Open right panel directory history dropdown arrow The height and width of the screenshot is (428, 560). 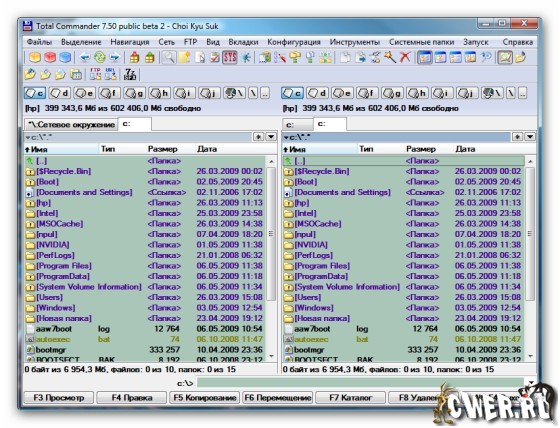[x=530, y=137]
